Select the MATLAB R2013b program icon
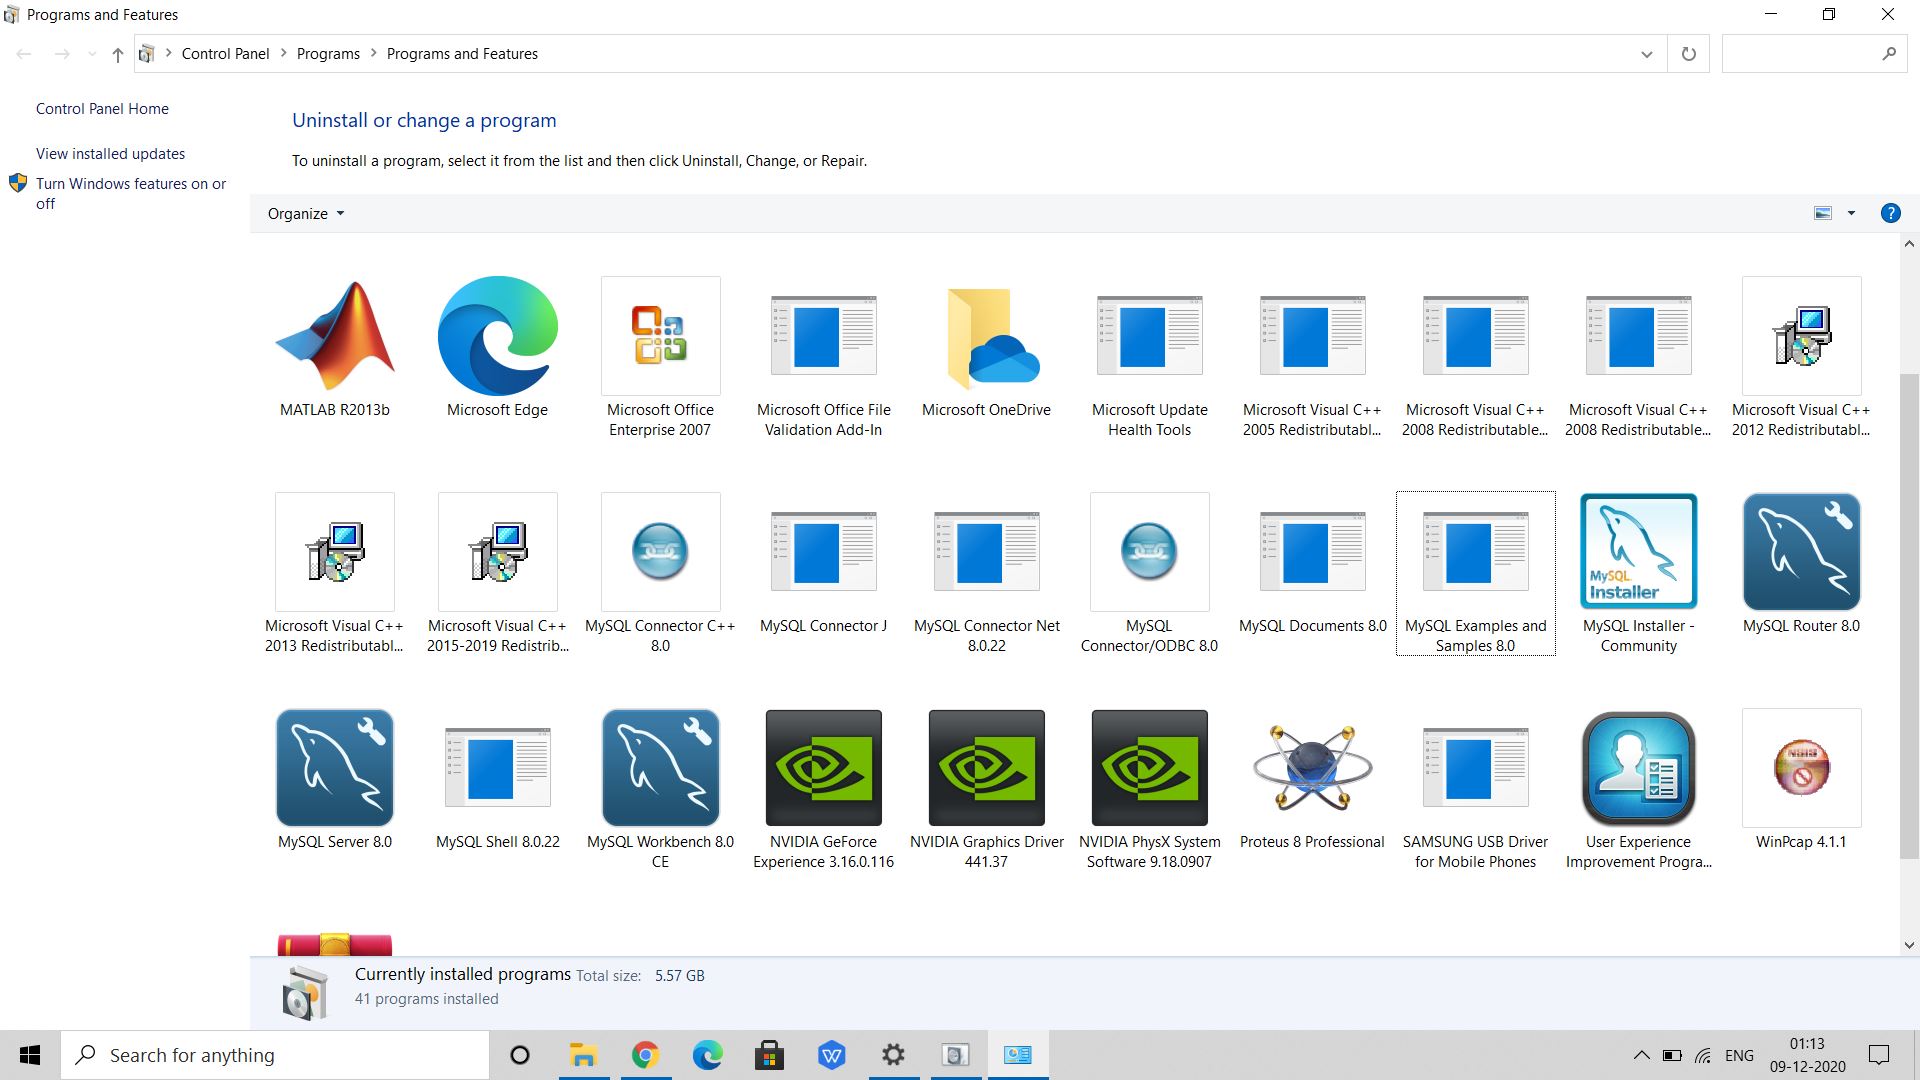This screenshot has height=1080, width=1920. pyautogui.click(x=335, y=336)
